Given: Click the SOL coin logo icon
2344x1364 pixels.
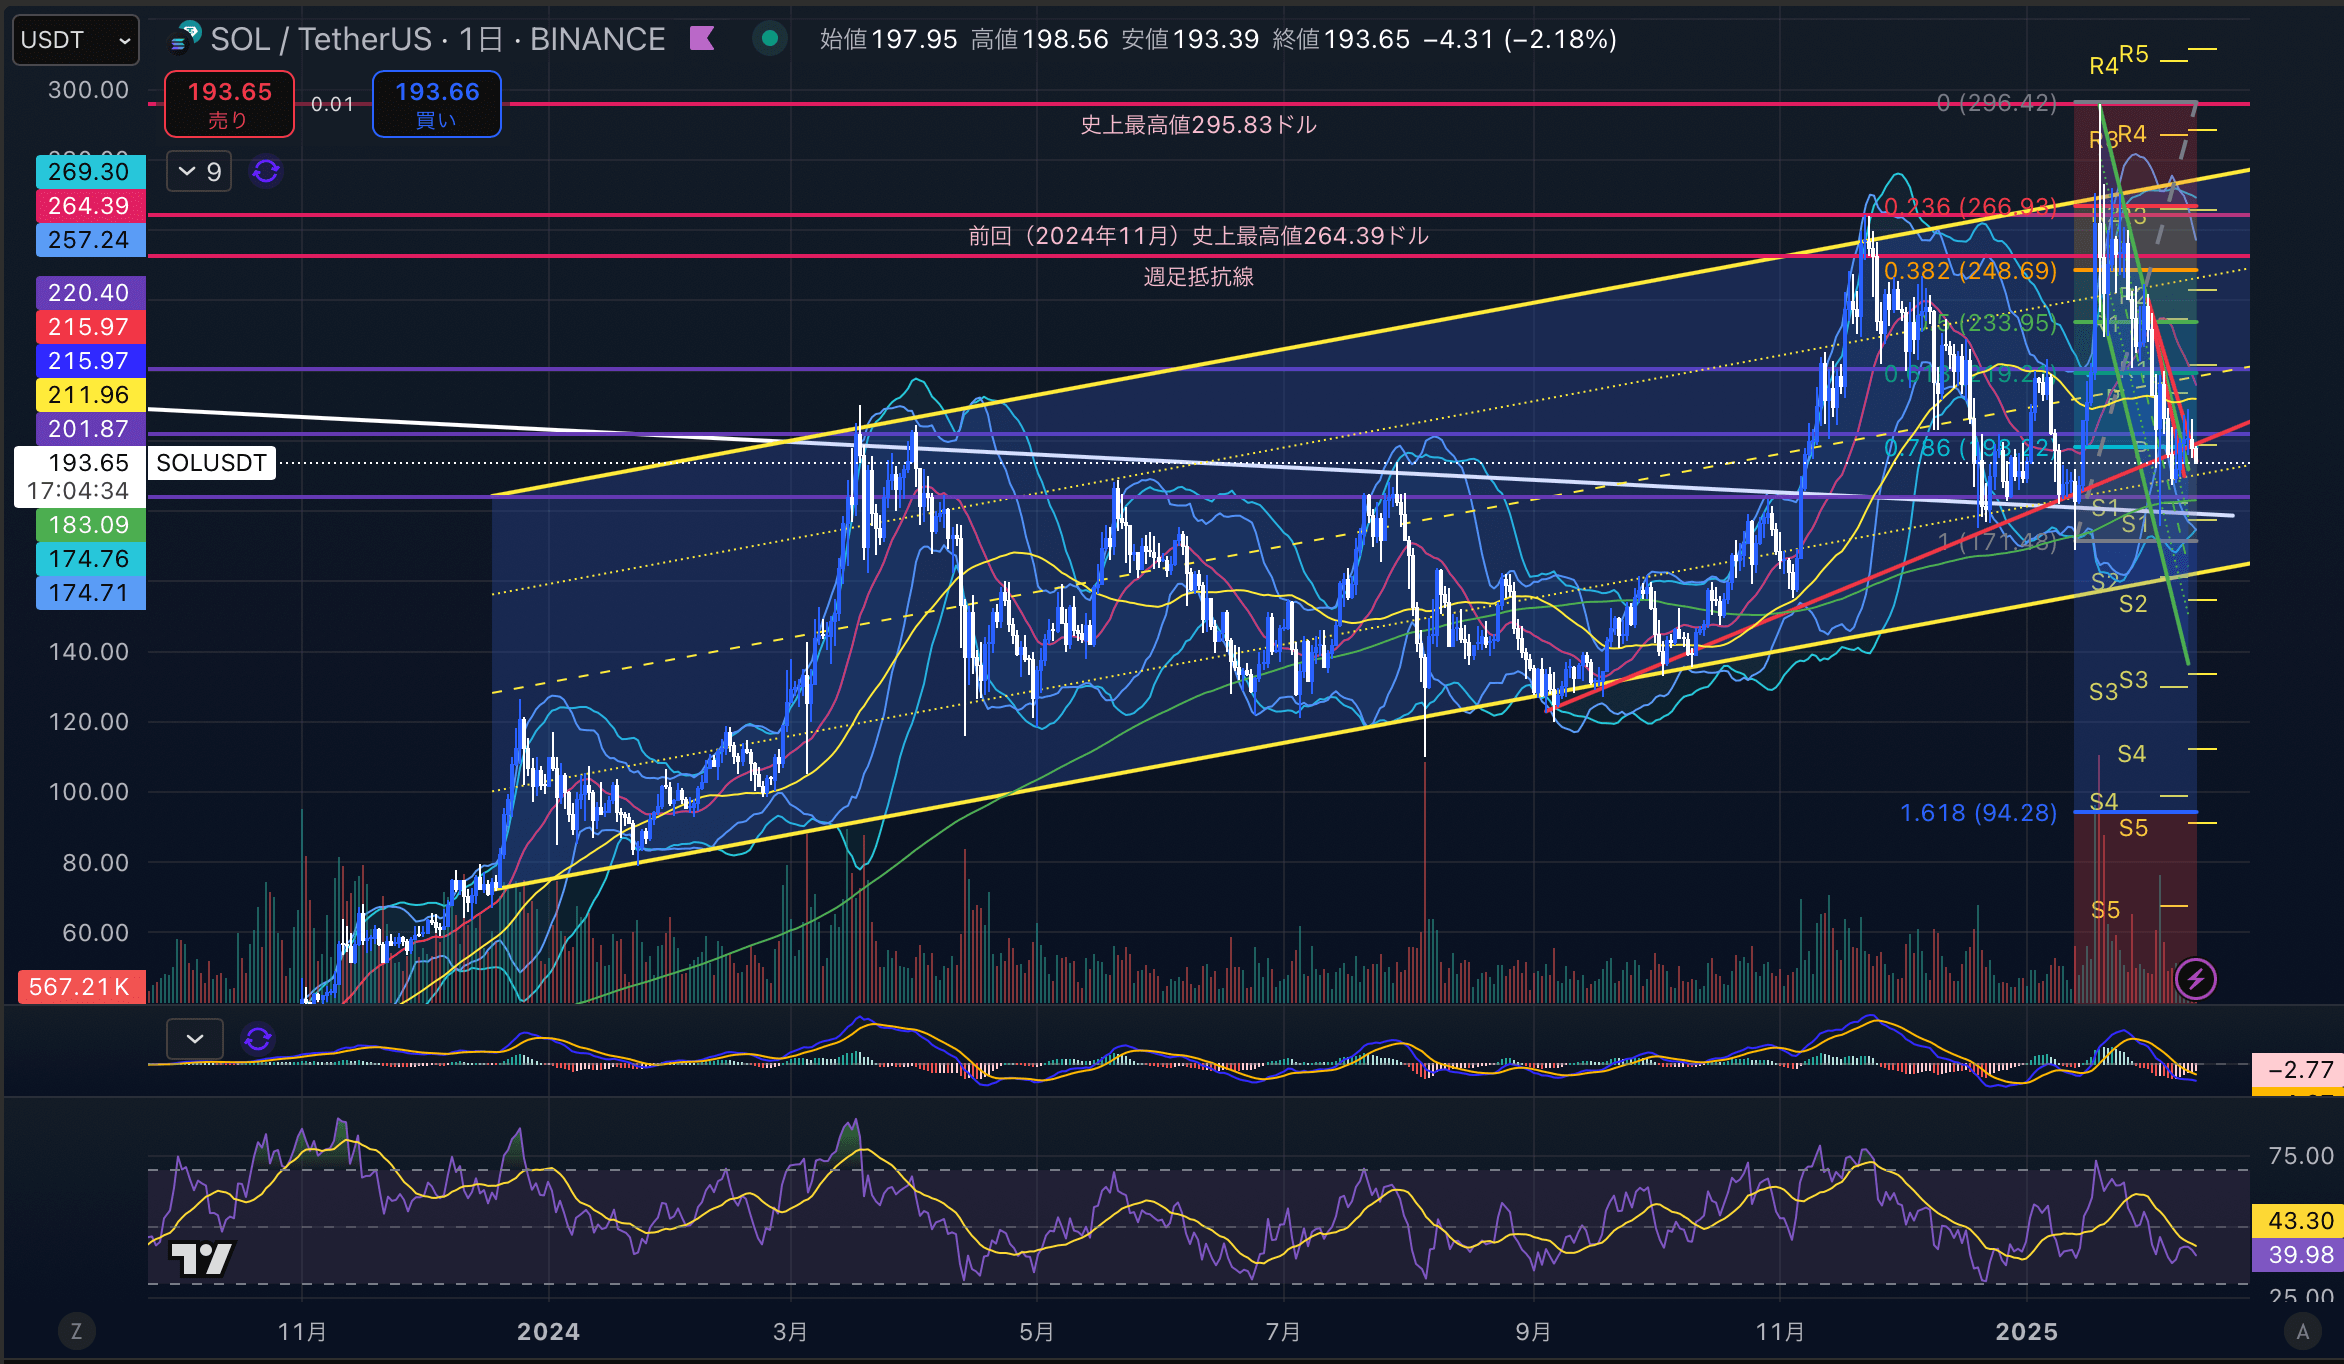Looking at the screenshot, I should click(x=185, y=39).
